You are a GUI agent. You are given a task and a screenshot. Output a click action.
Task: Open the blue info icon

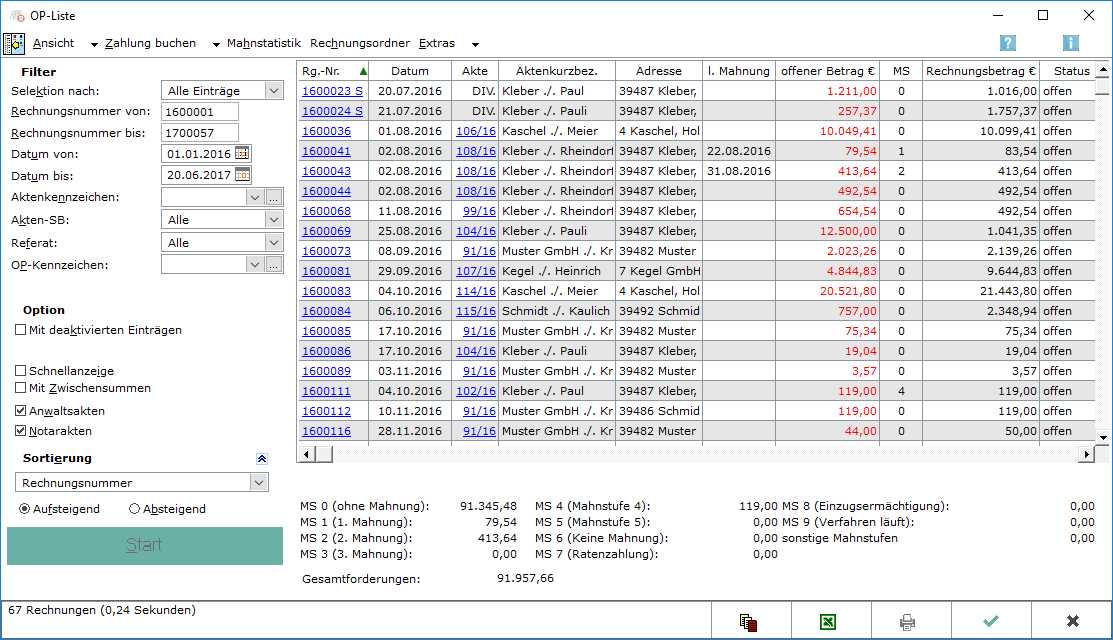(x=1070, y=43)
